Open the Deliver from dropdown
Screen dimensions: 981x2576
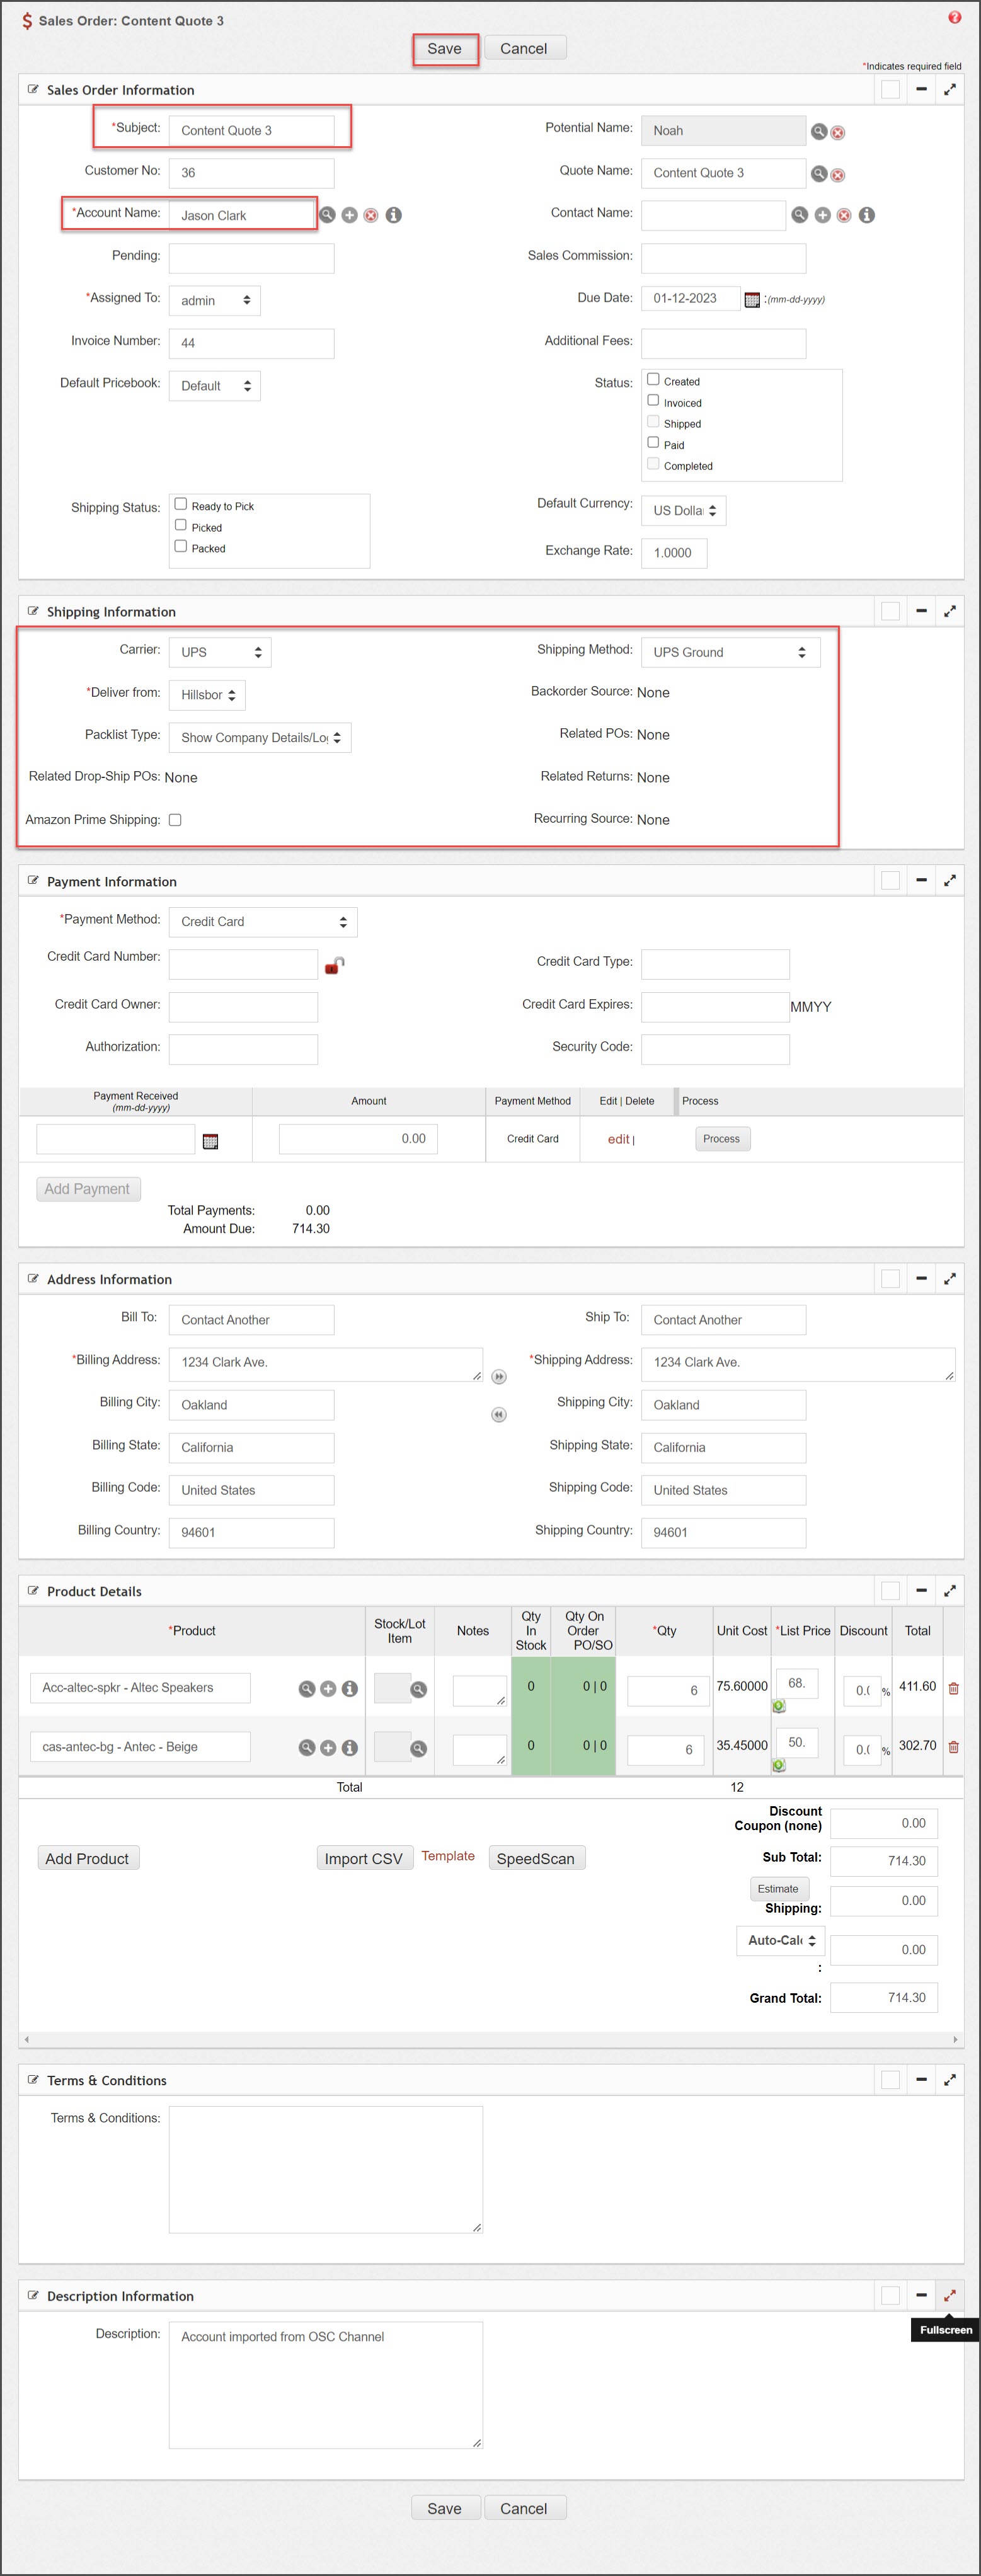207,695
